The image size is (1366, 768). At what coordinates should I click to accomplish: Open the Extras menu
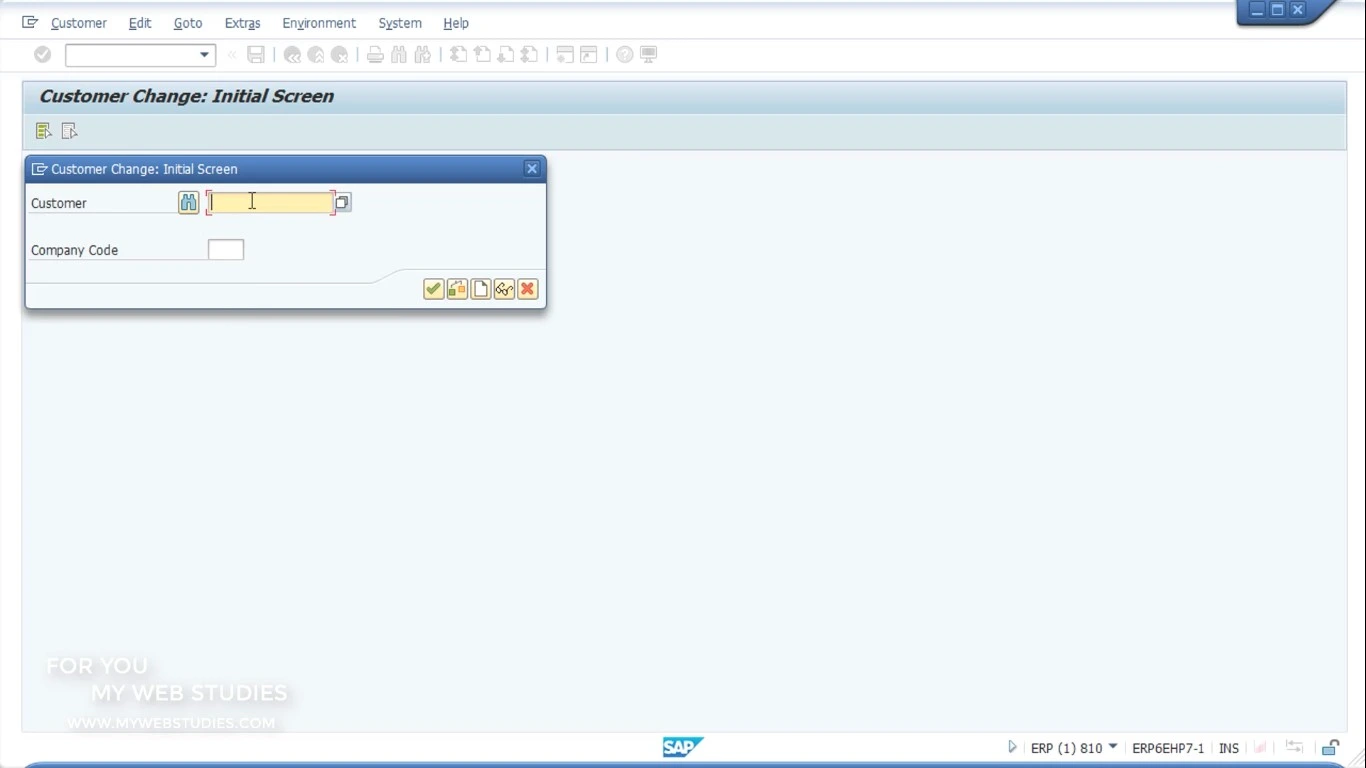[243, 23]
